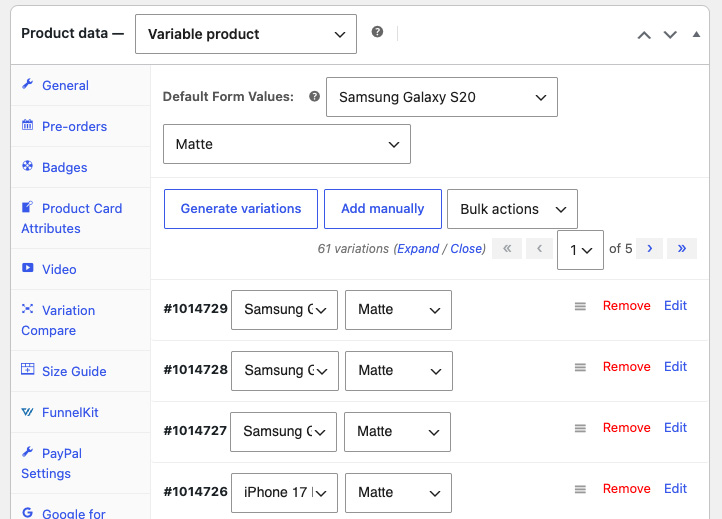Image resolution: width=722 pixels, height=519 pixels.
Task: Open the Product Card Attributes tab
Action: click(x=81, y=218)
